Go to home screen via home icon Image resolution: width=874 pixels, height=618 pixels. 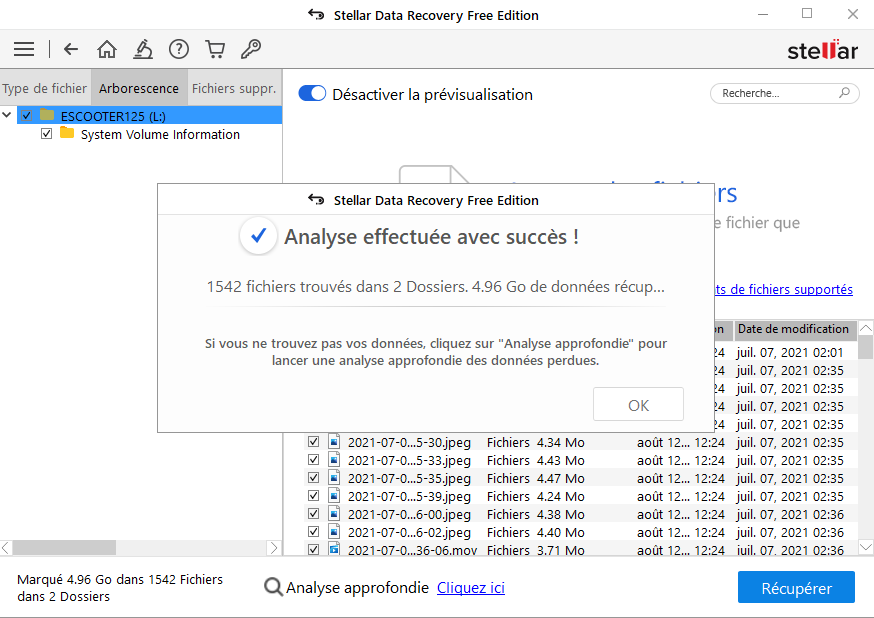(106, 48)
